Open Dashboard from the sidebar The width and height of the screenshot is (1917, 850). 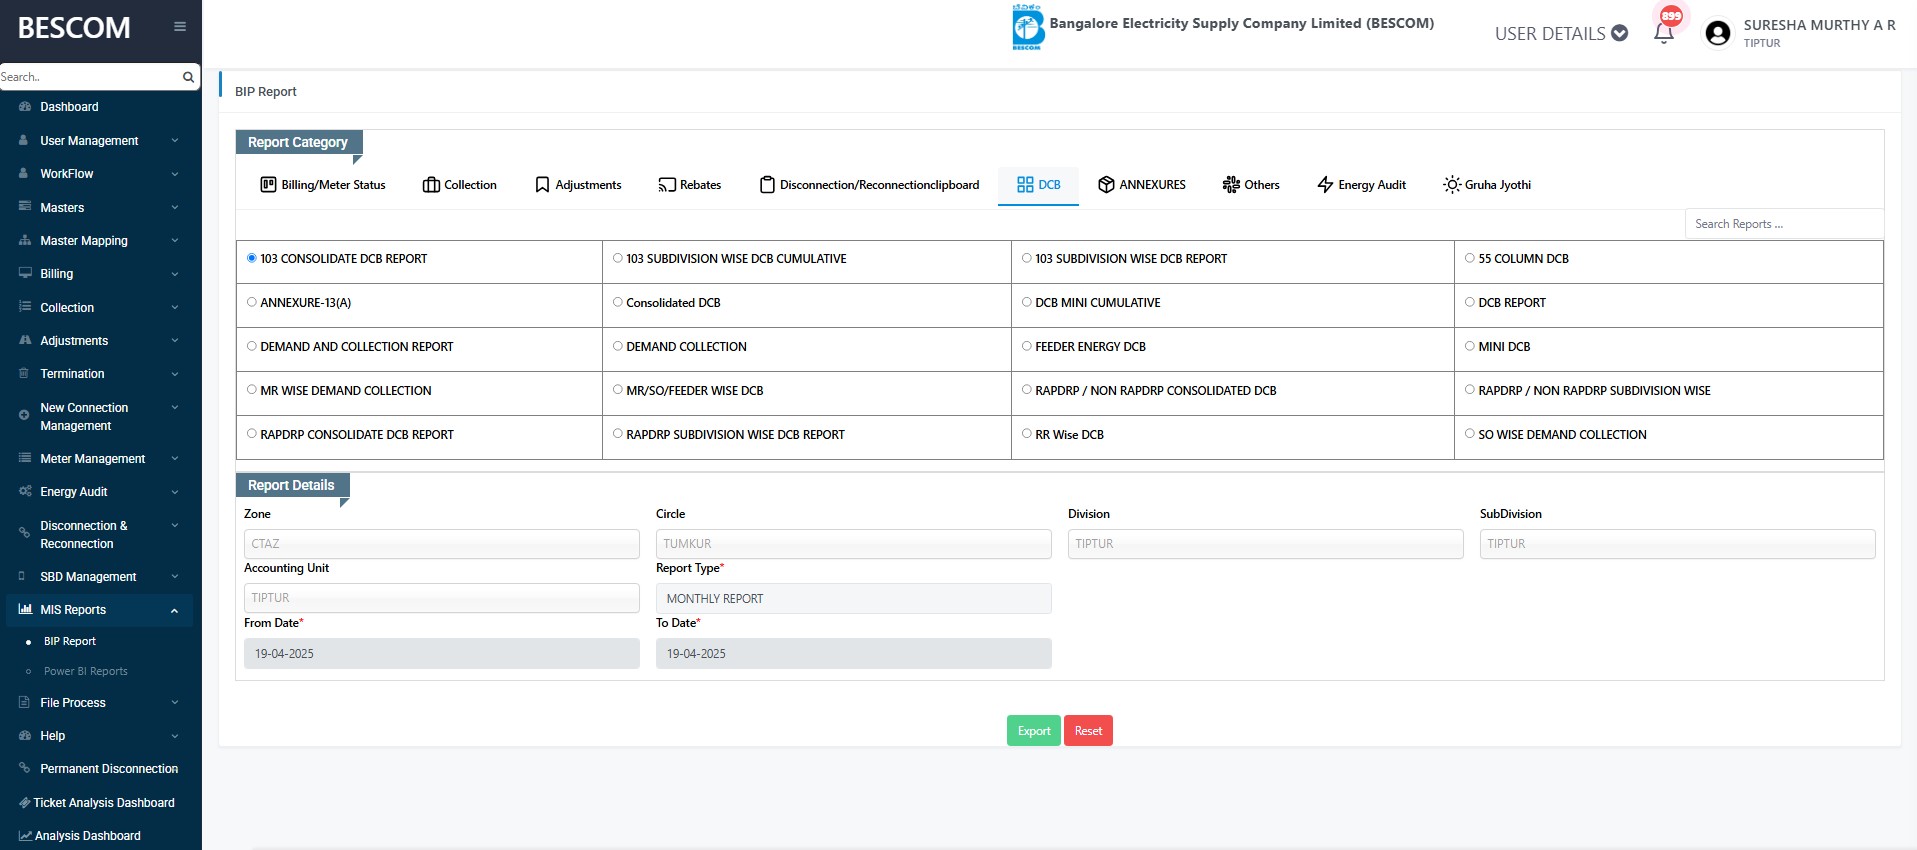tap(69, 107)
